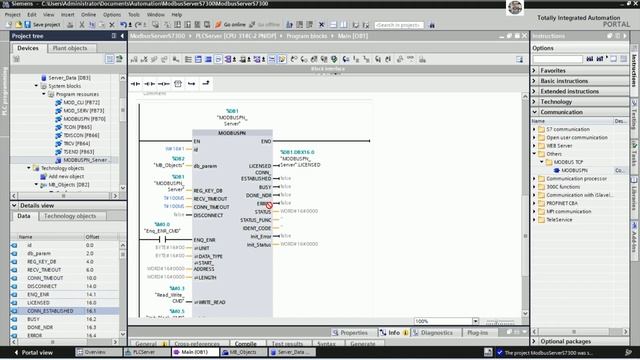Screen dimensions: 640x360
Task: Select CONN_ESTABLISHED row in Details view
Action: tap(65, 311)
